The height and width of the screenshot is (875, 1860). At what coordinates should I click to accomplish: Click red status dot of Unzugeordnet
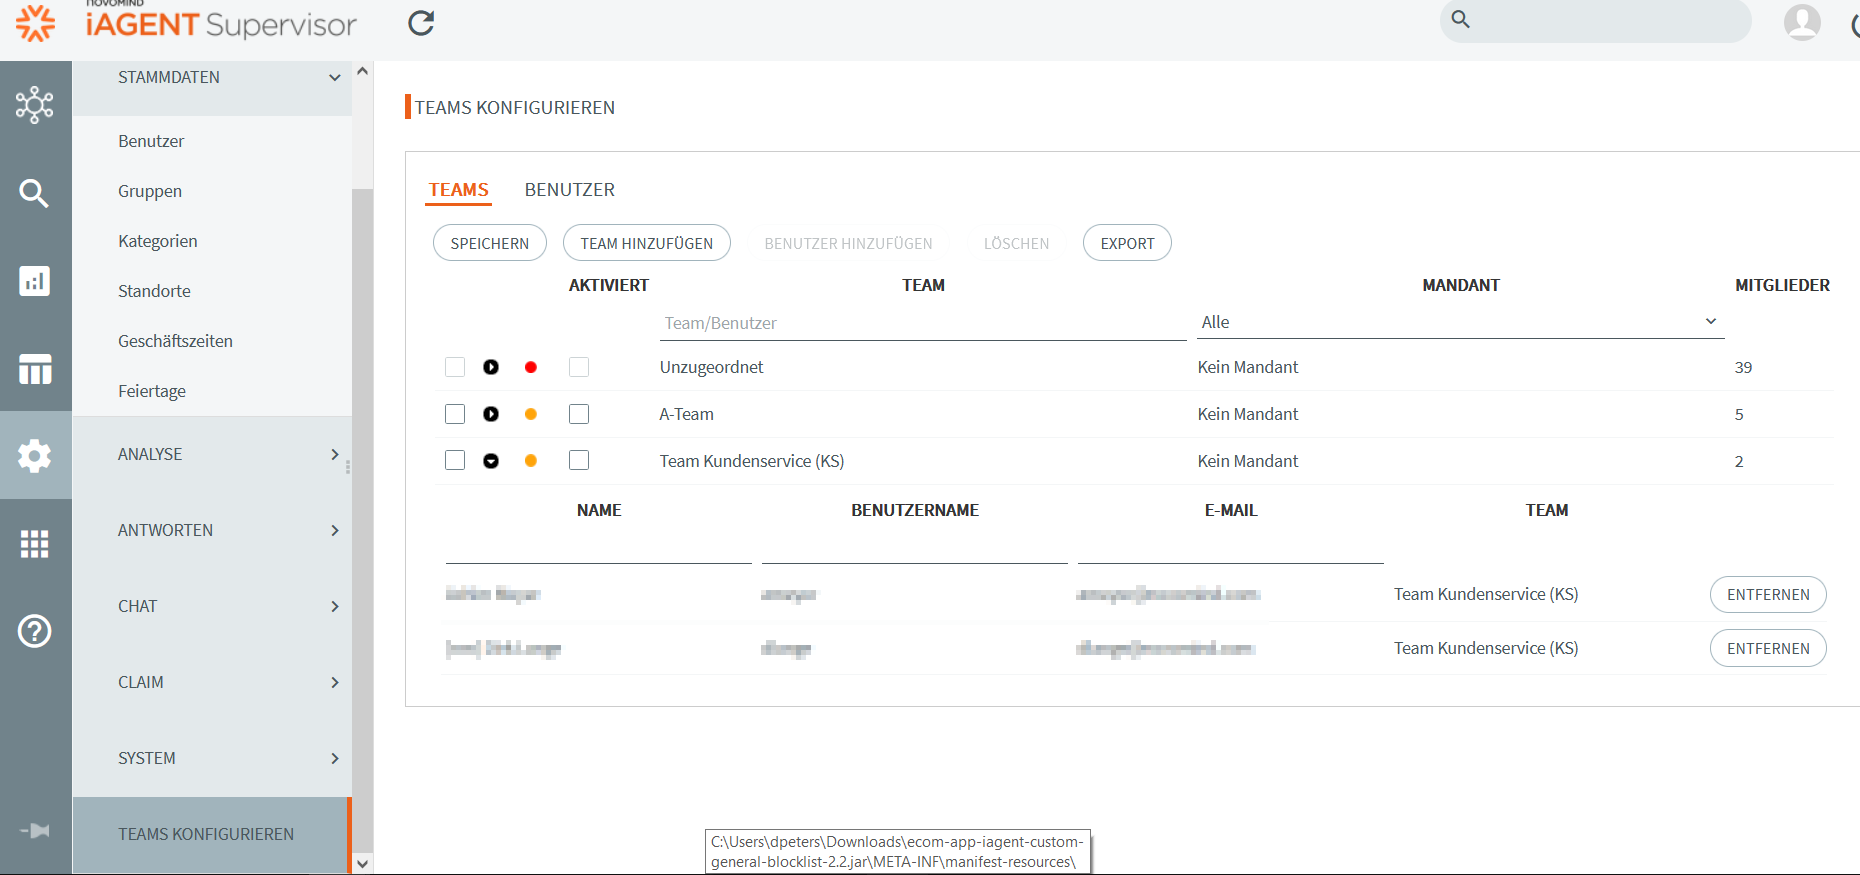pos(531,367)
